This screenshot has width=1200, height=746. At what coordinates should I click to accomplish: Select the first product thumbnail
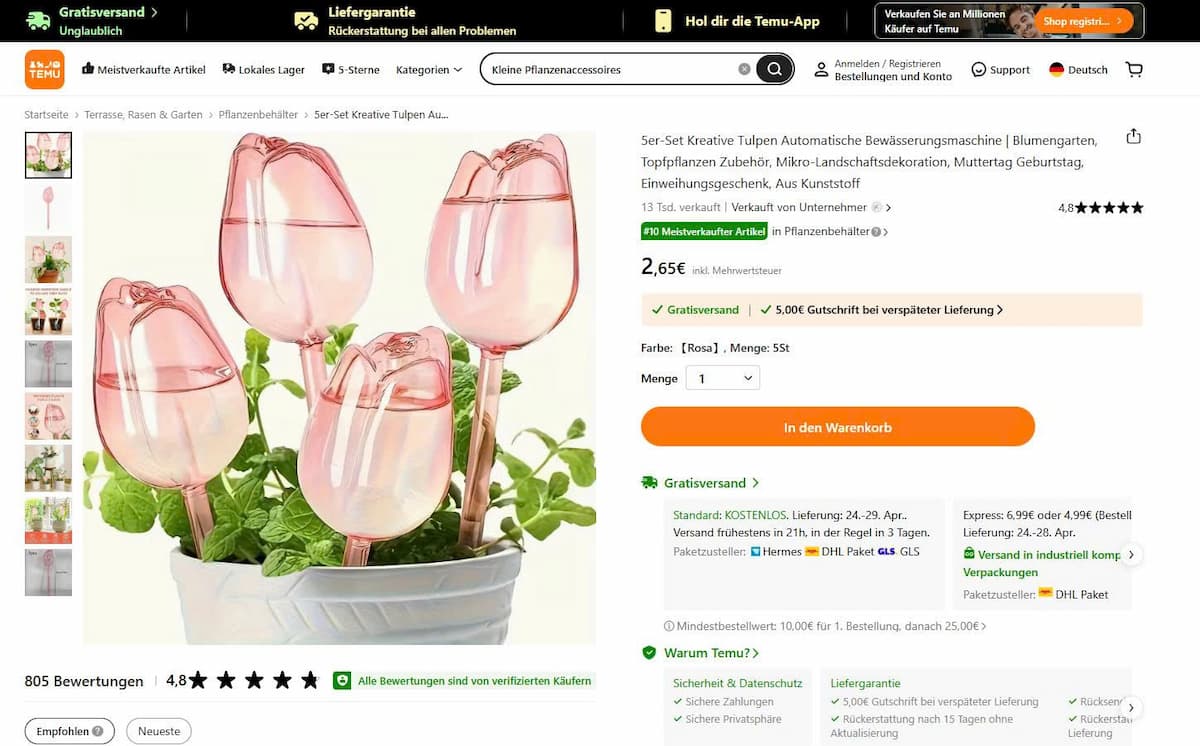point(48,155)
